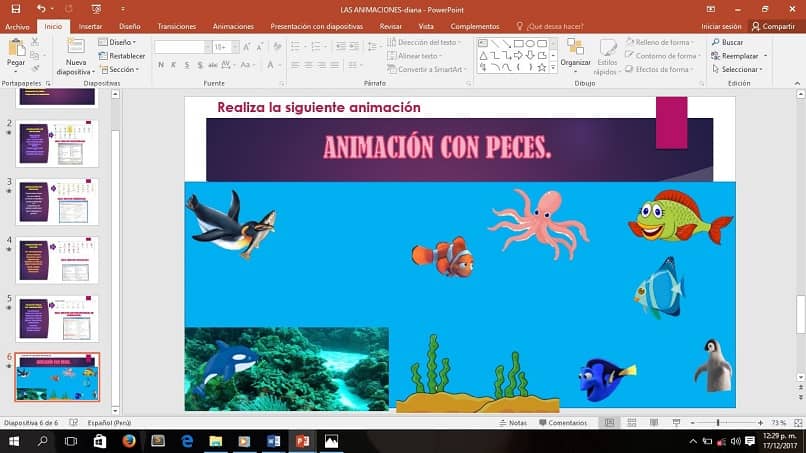Select the star shape in shapes gallery

coord(542,67)
